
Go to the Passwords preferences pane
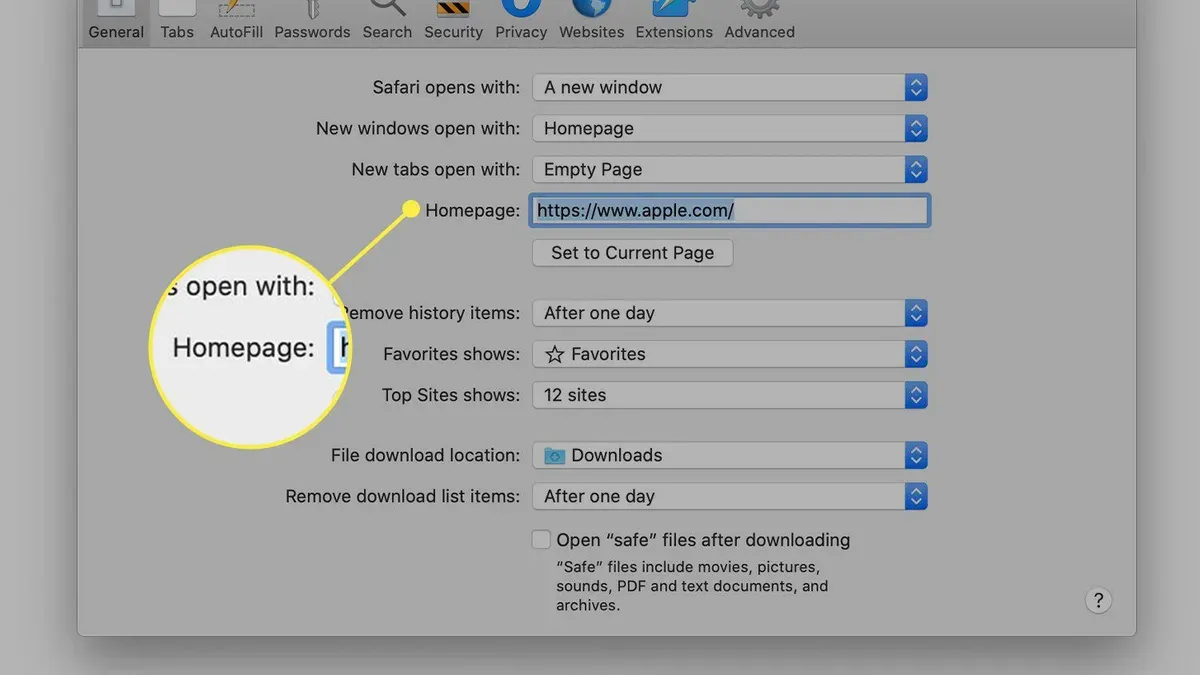pyautogui.click(x=312, y=21)
